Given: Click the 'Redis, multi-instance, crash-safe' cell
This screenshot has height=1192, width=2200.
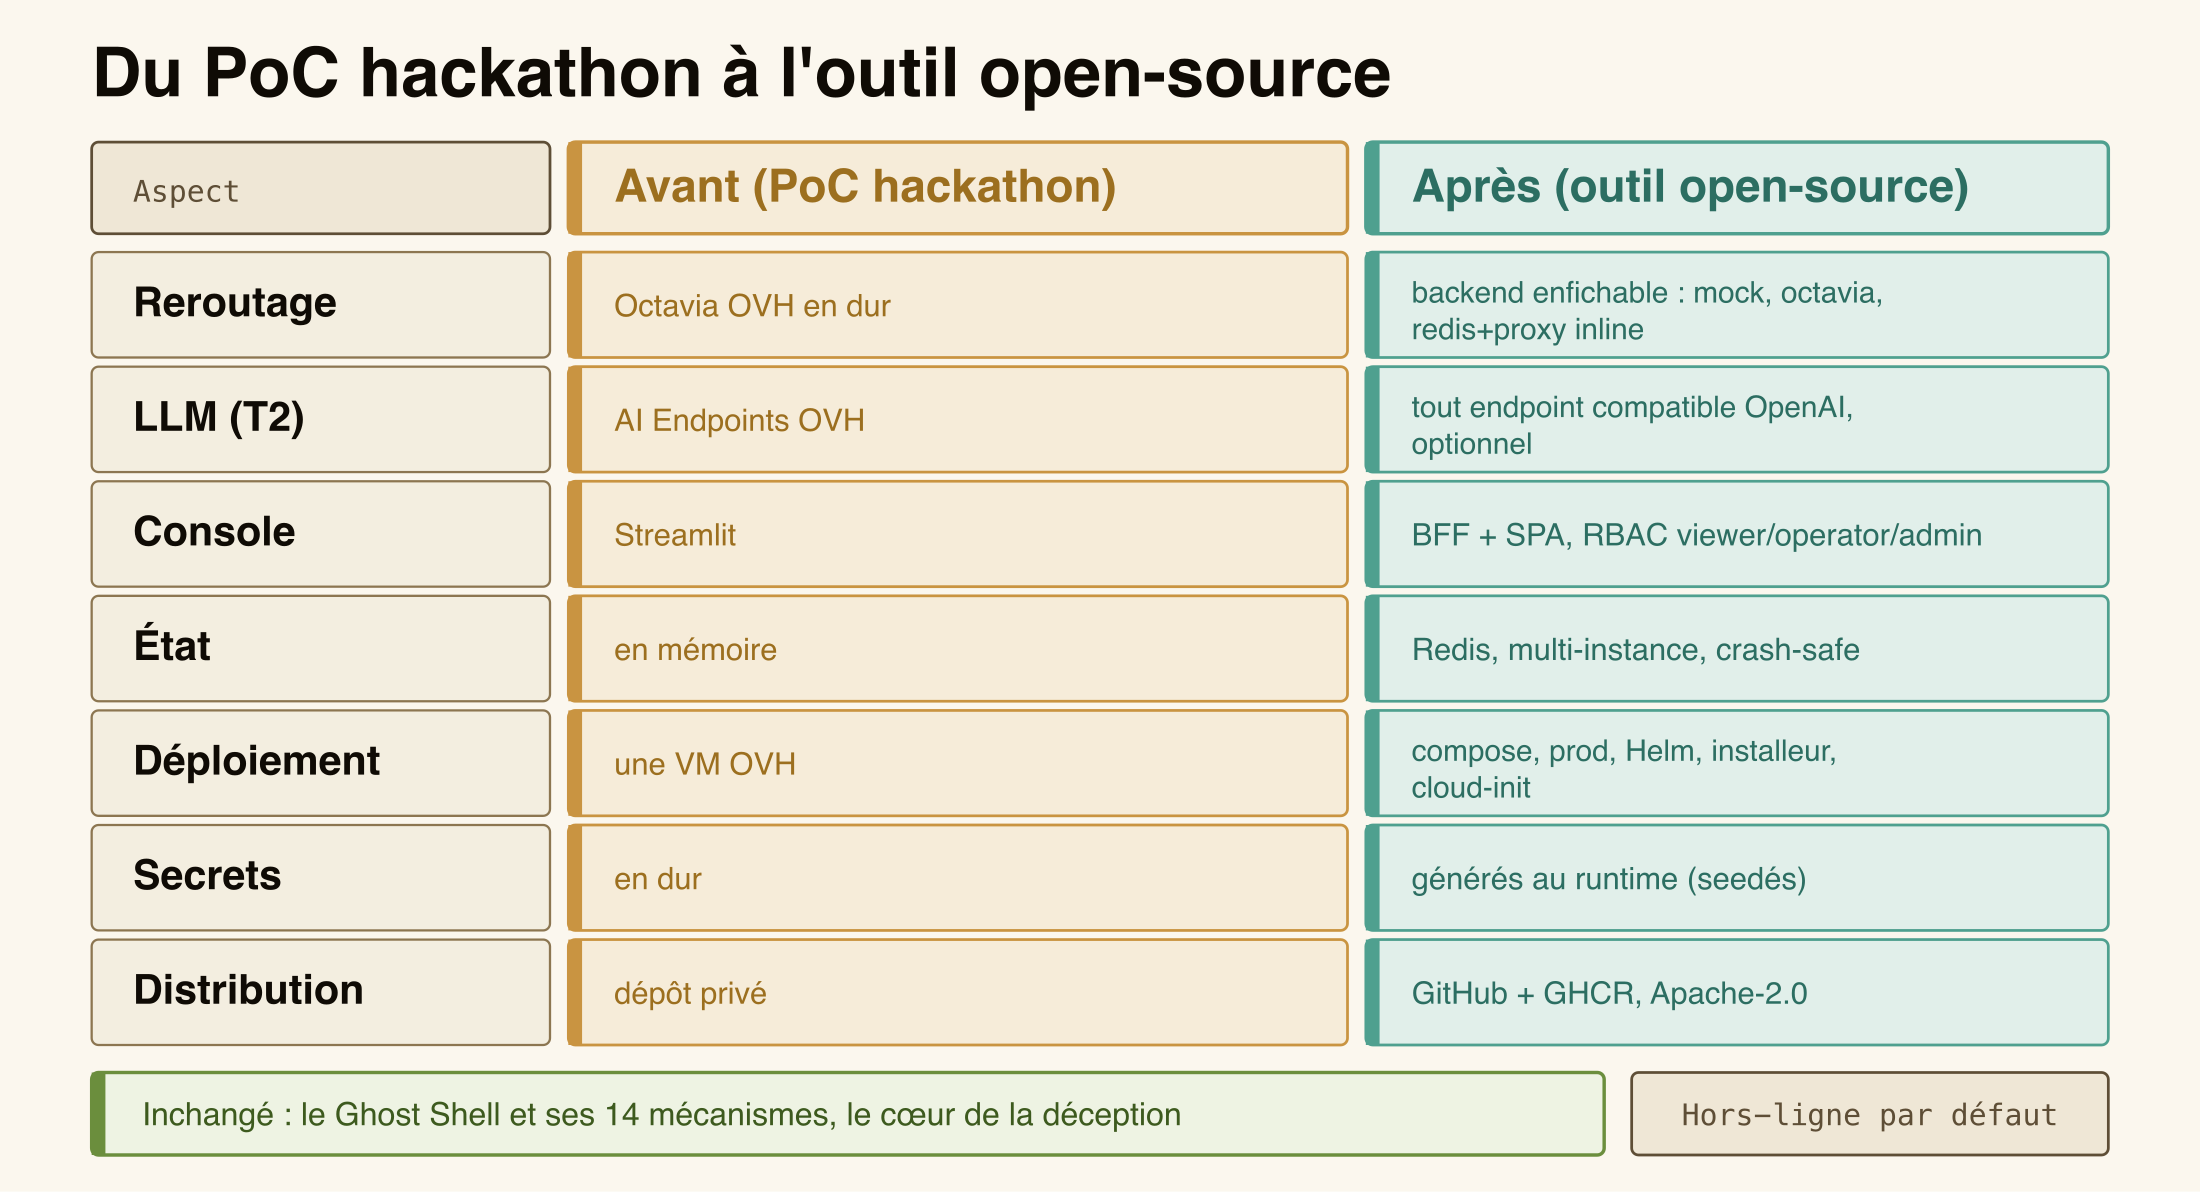Looking at the screenshot, I should coord(1736,649).
